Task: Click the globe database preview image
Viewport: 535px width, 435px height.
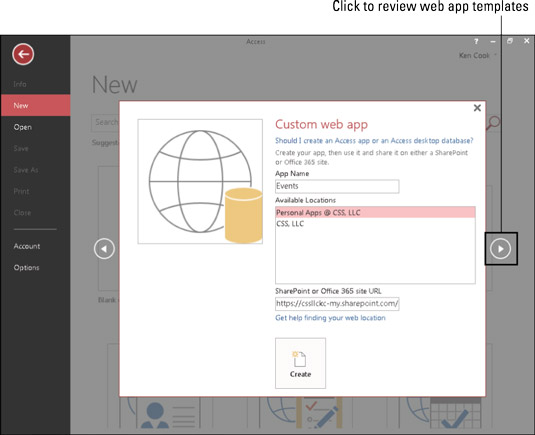Action: (x=200, y=182)
